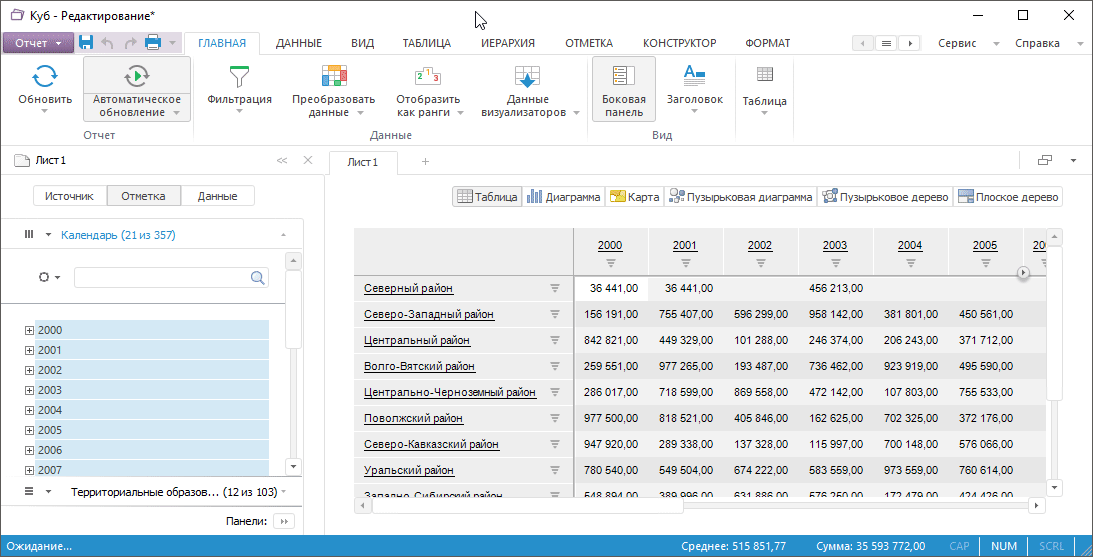Click the window layout switch icon
Viewport: 1093px width, 557px height.
(x=1045, y=160)
